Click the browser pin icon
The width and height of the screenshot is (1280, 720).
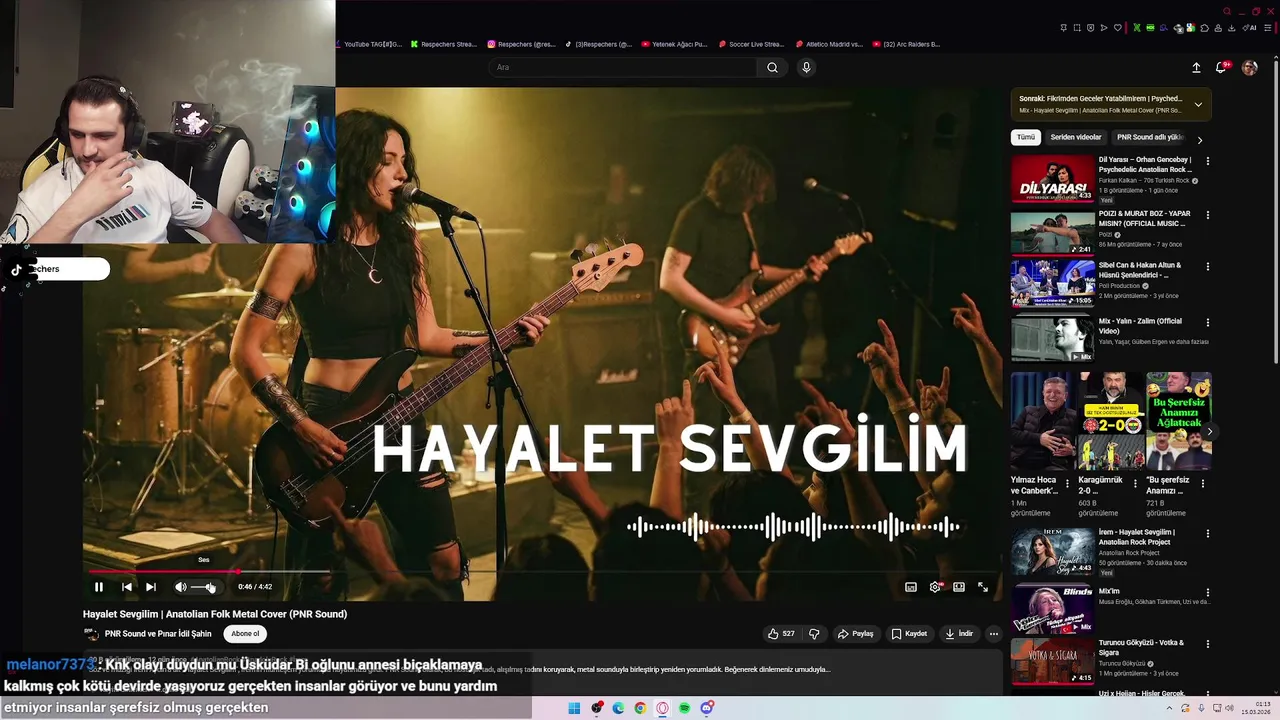pos(1063,28)
